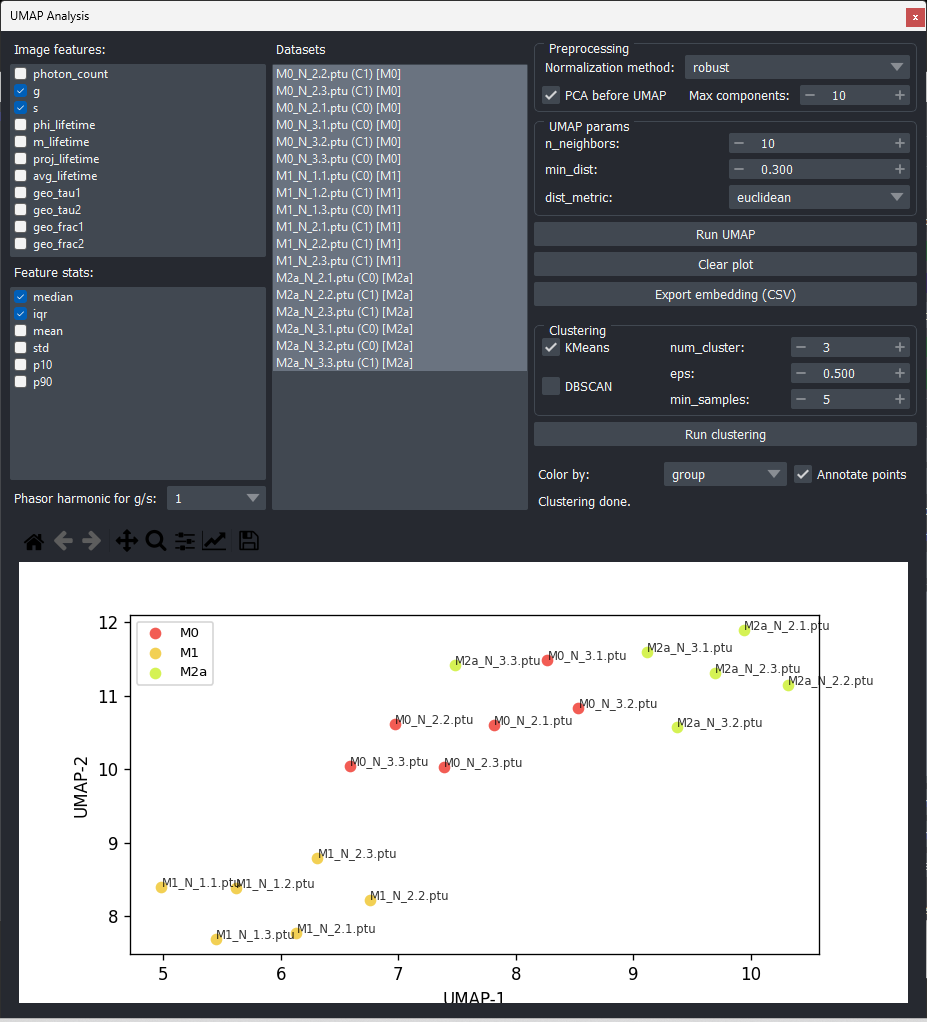Activate the zoom-to-rectangle tool
The width and height of the screenshot is (927, 1022).
tap(155, 540)
